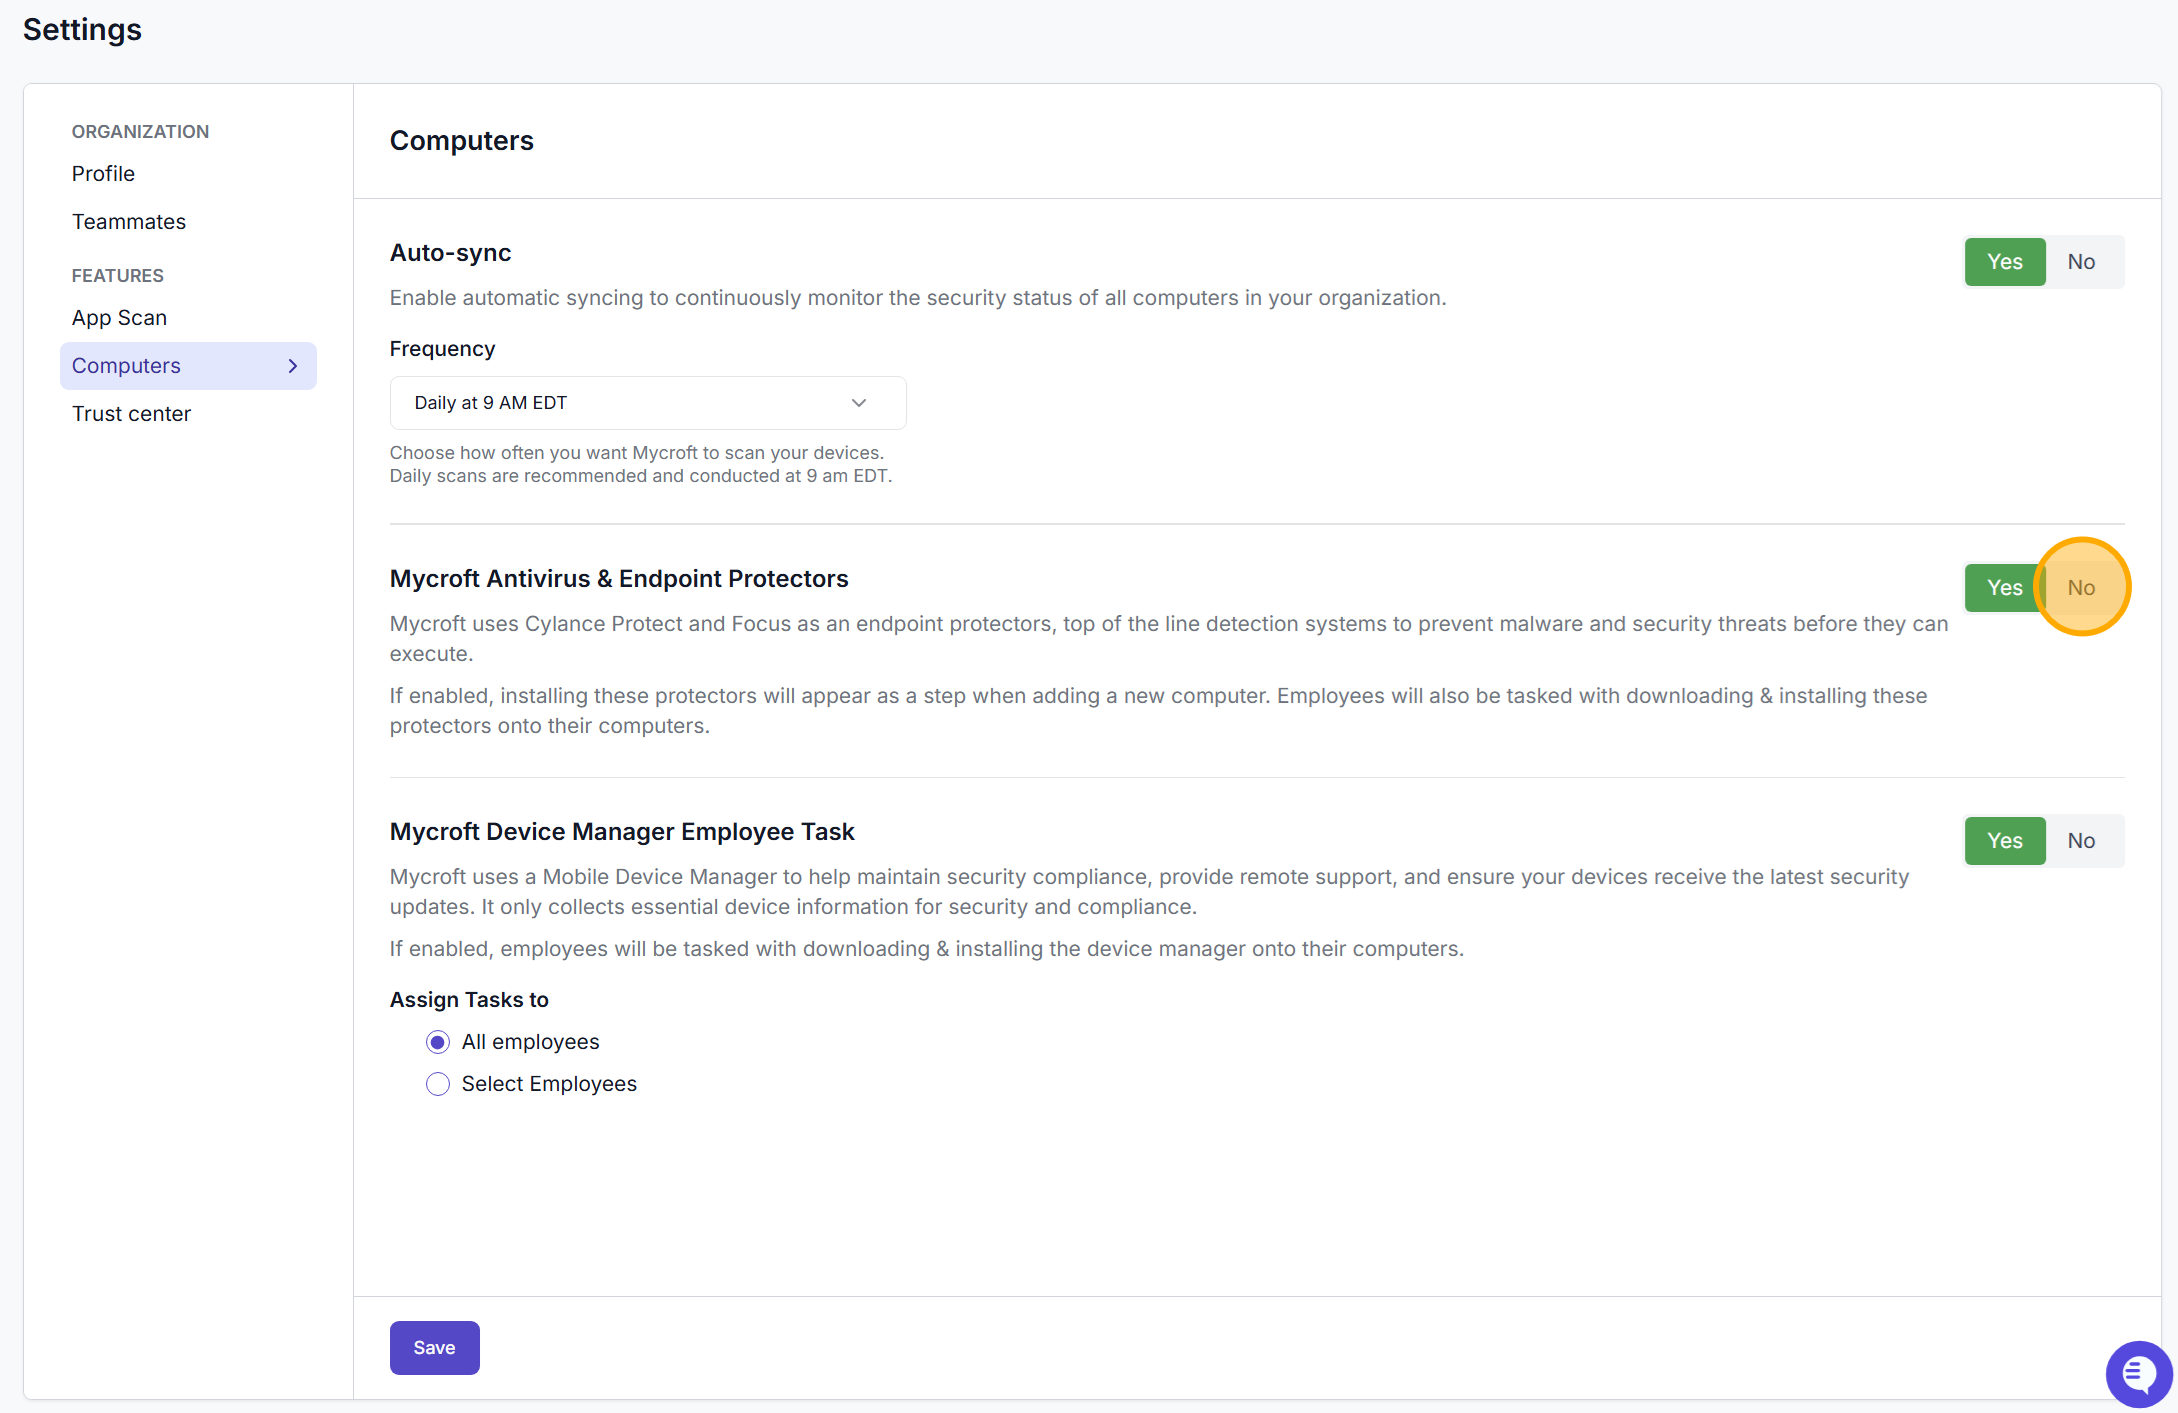Open the App Scan feature settings
2178x1413 pixels.
[x=119, y=318]
